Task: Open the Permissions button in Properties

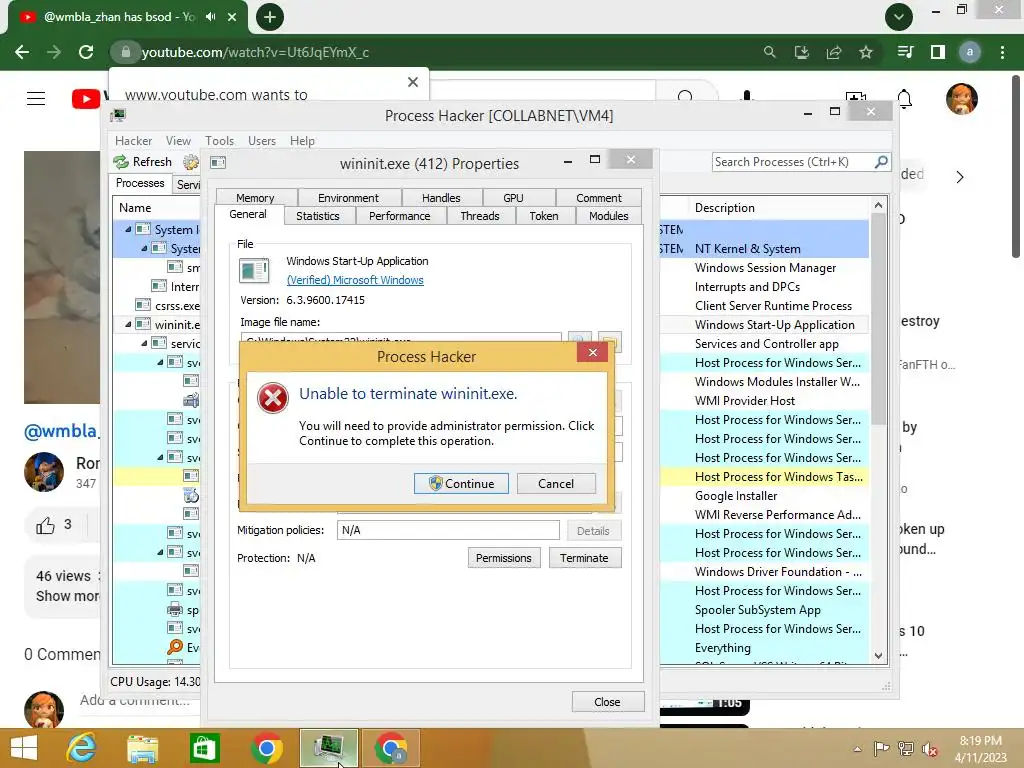Action: point(504,558)
